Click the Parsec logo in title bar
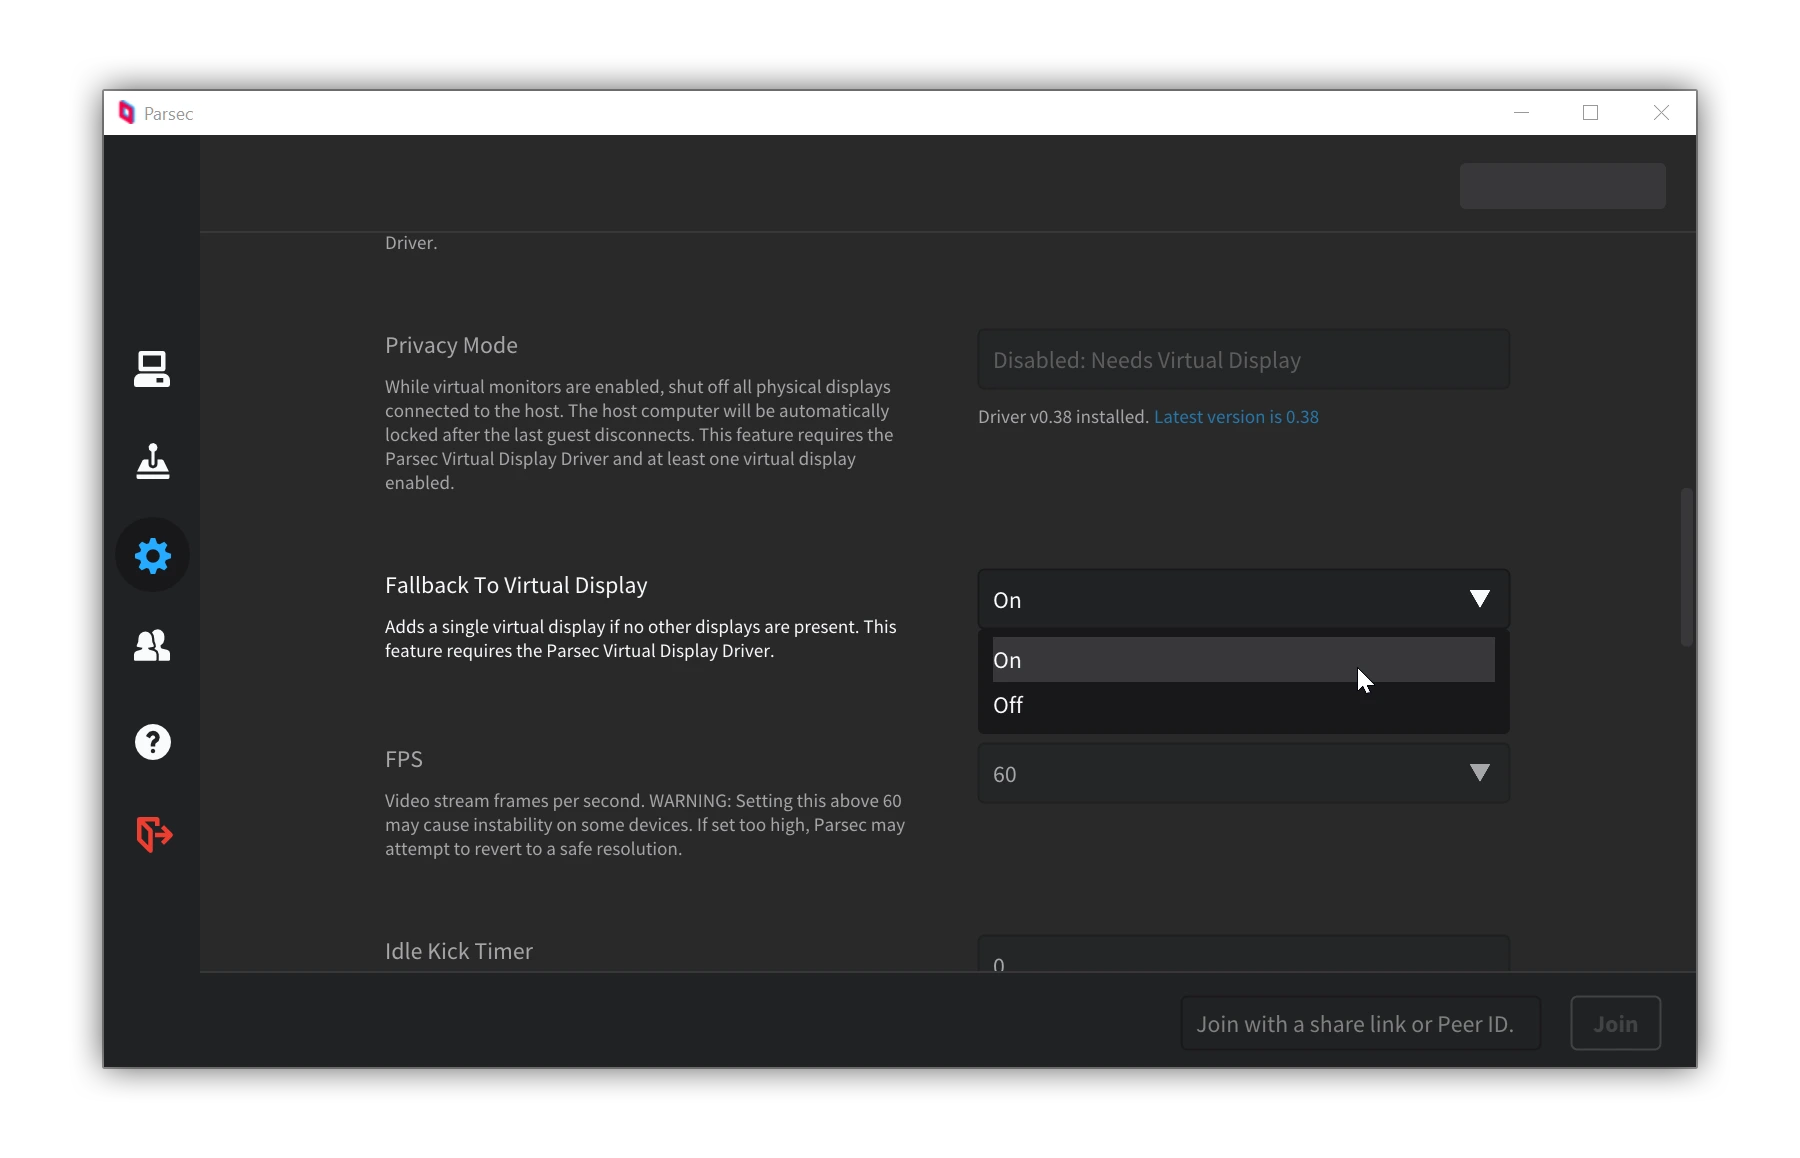Screen dimensions: 1800x1158 (126, 113)
